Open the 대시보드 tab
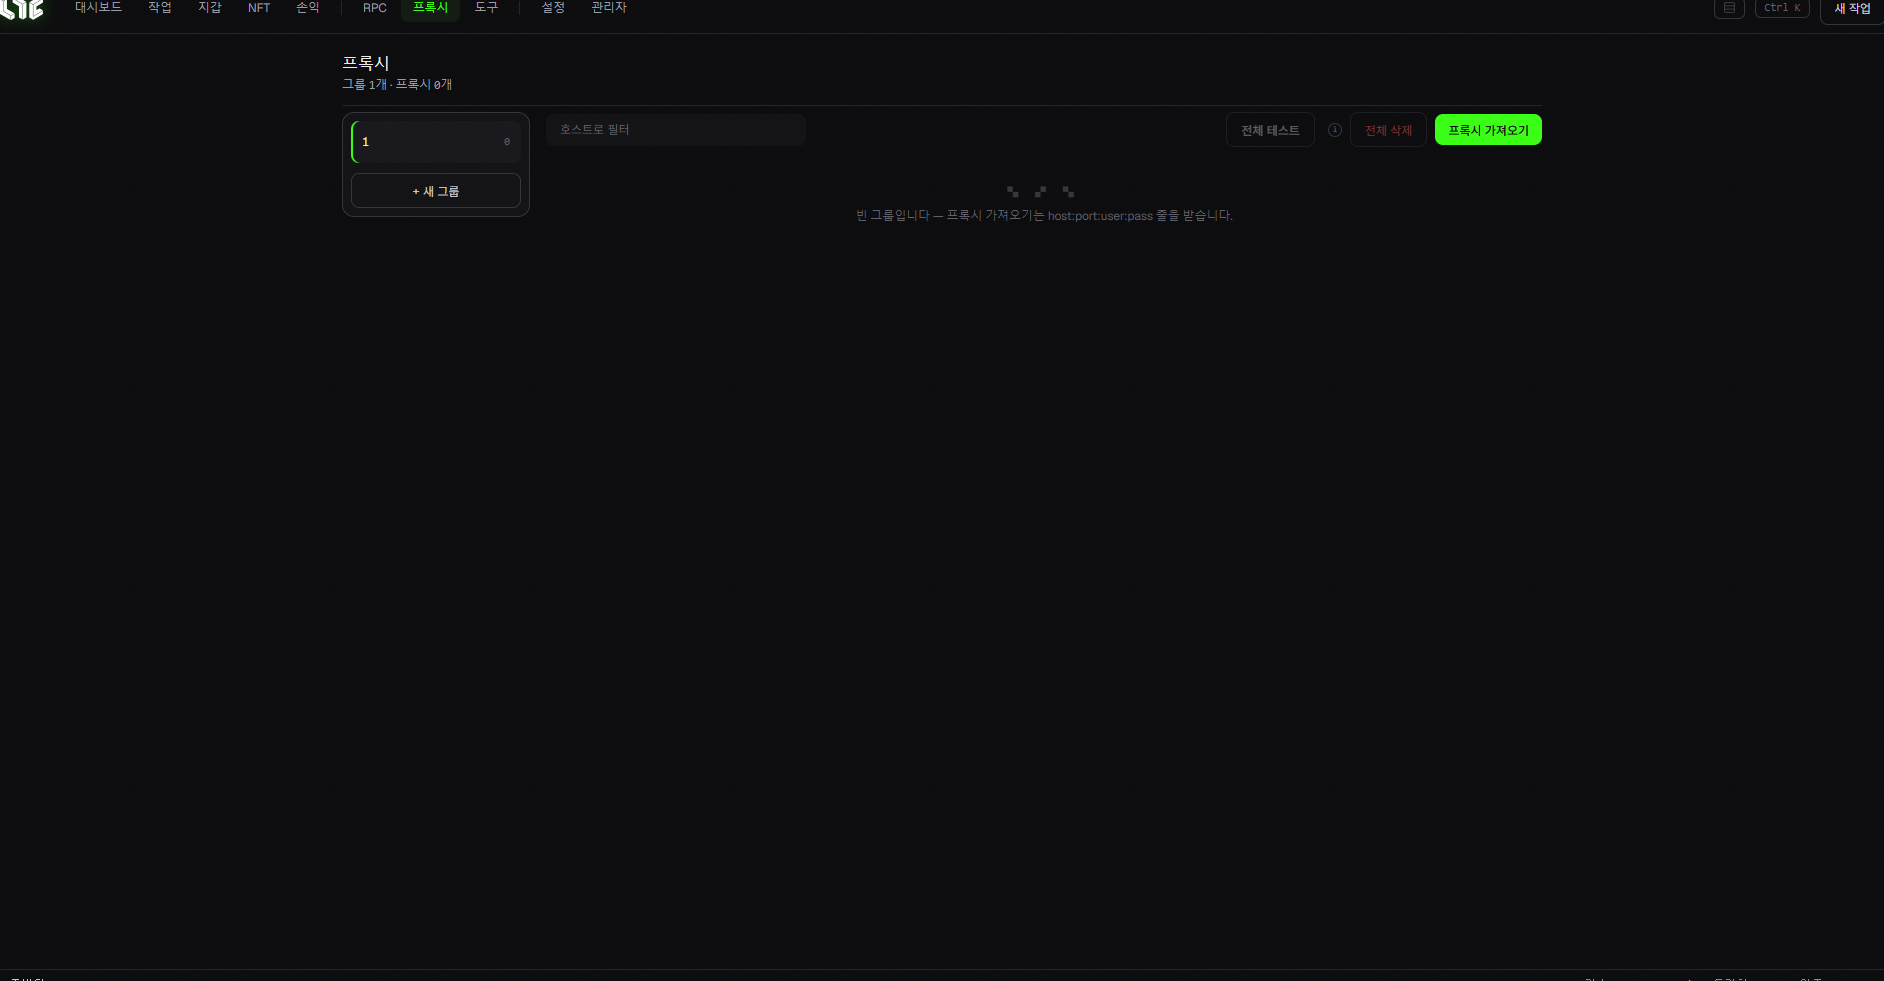This screenshot has height=981, width=1884. click(98, 8)
